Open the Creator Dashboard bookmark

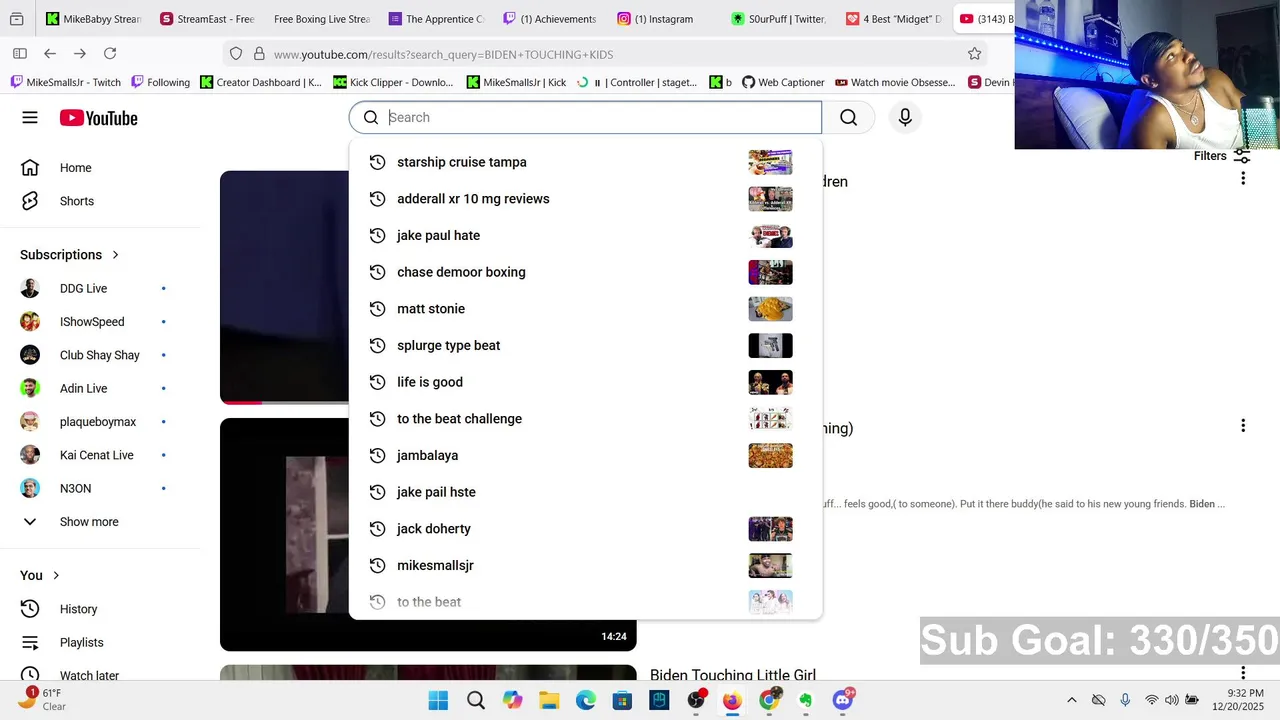coord(261,82)
